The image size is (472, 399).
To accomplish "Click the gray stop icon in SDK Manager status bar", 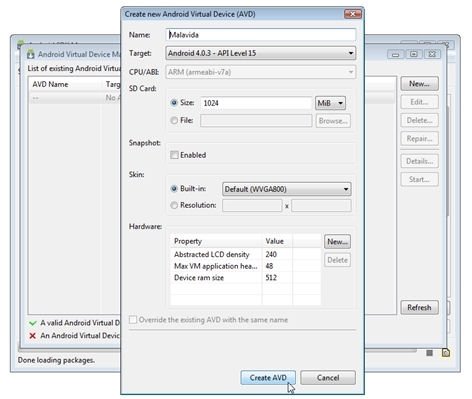I will tap(430, 353).
